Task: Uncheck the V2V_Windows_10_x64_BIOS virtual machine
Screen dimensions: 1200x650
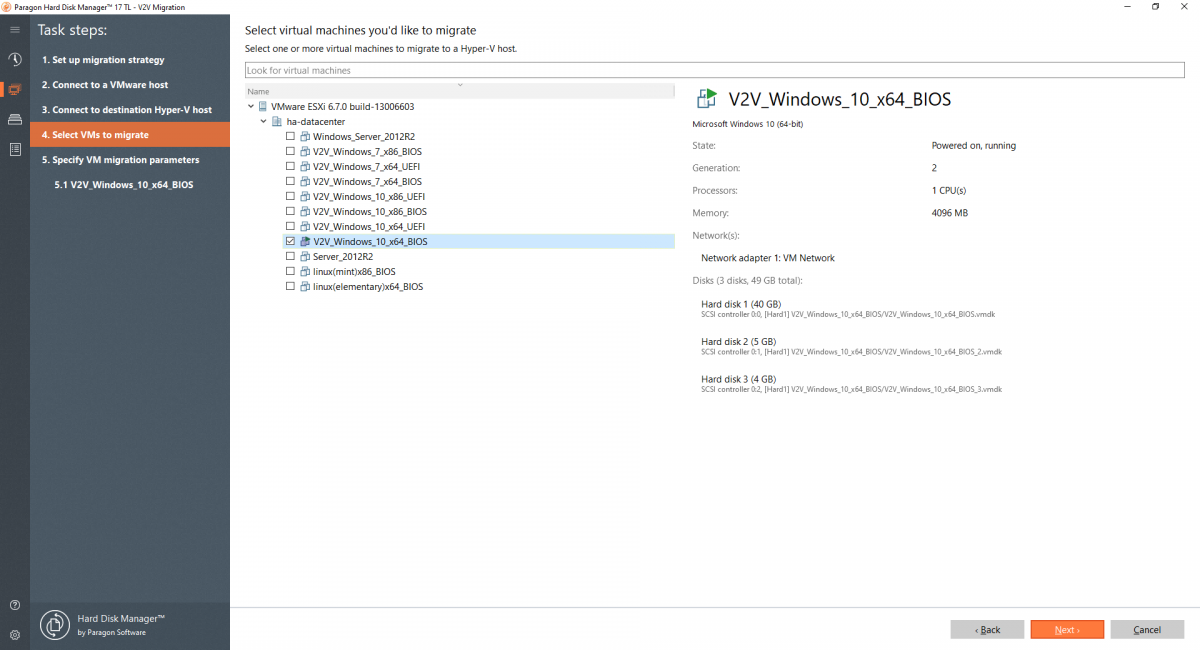Action: 290,241
